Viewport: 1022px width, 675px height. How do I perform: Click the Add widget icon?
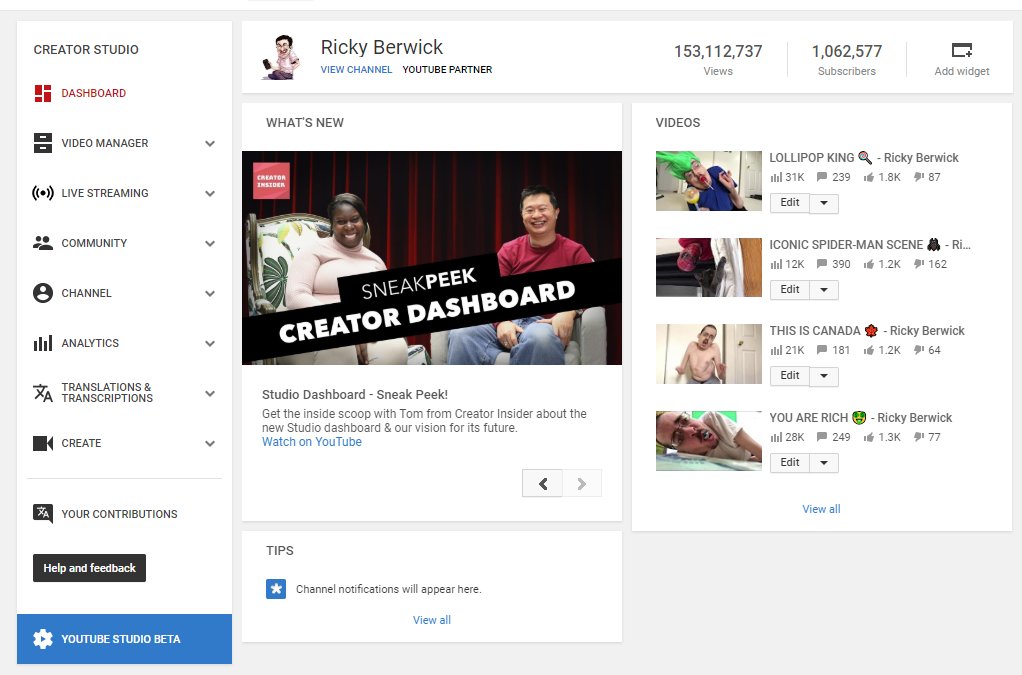point(962,50)
